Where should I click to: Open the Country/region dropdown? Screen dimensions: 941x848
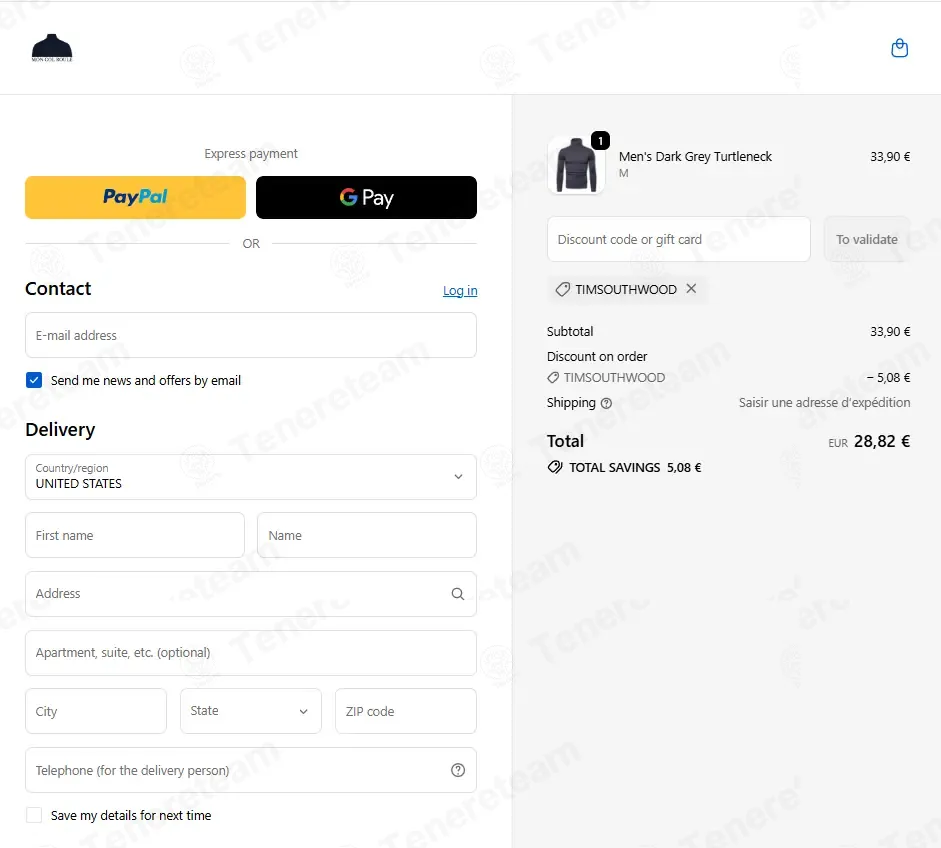pyautogui.click(x=251, y=477)
